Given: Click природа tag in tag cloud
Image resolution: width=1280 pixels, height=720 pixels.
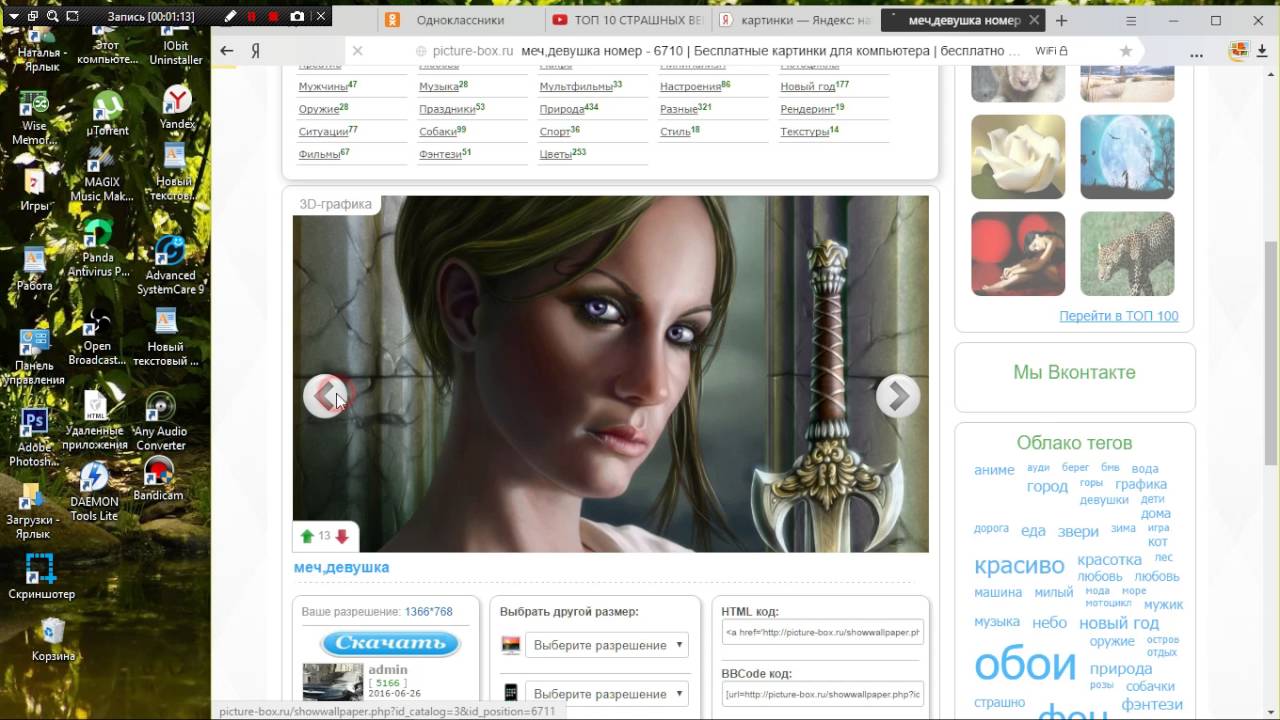Looking at the screenshot, I should [x=1121, y=669].
